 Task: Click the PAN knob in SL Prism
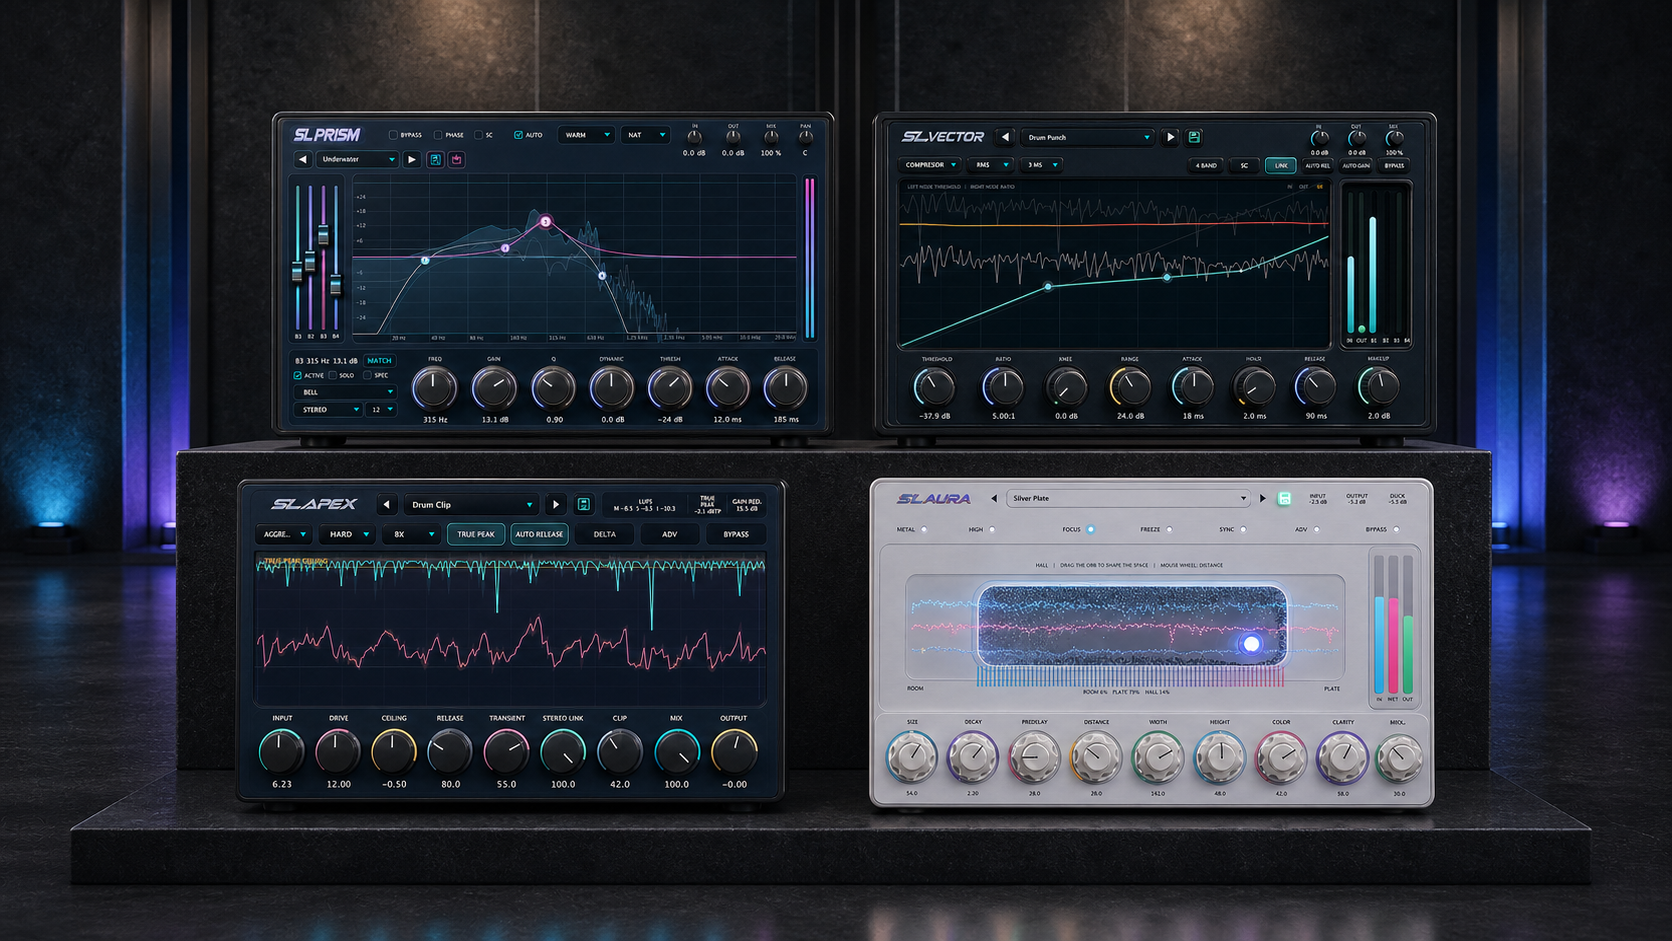[x=805, y=137]
